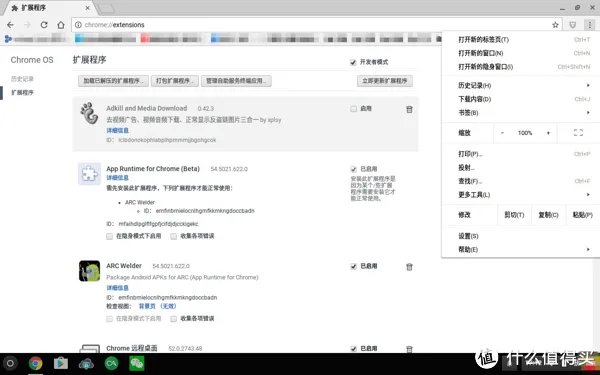Disable ARC Welder via 已启用 checkbox
This screenshot has height=375, width=600.
pyautogui.click(x=353, y=266)
